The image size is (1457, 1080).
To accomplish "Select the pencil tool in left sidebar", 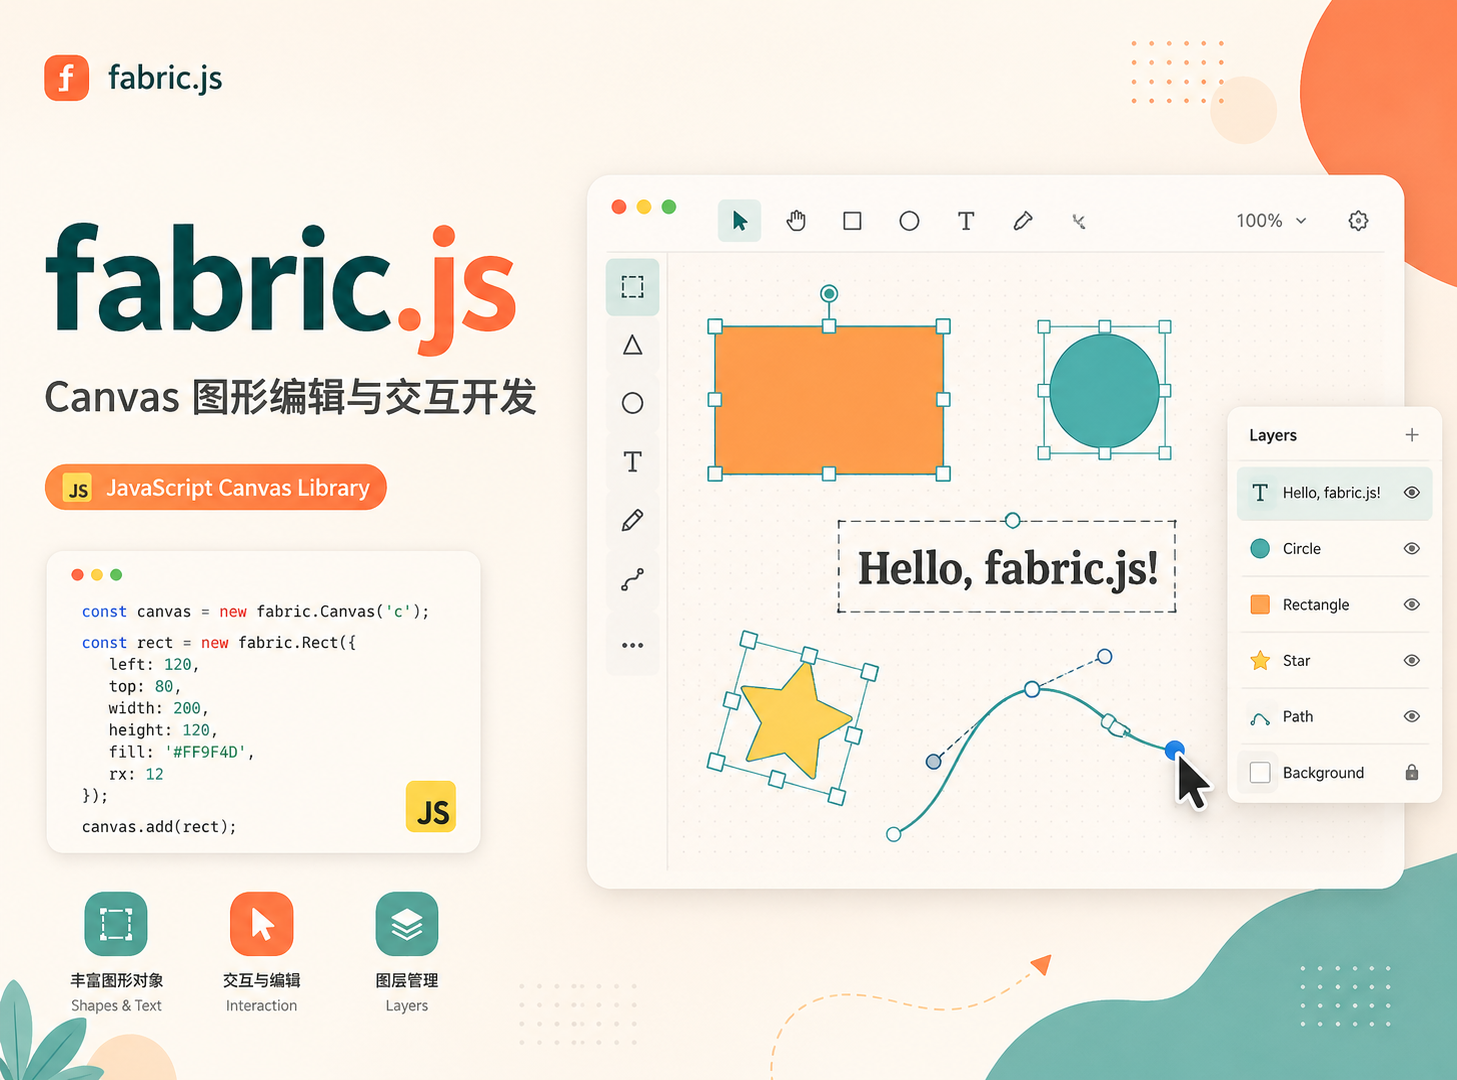I will 632,520.
